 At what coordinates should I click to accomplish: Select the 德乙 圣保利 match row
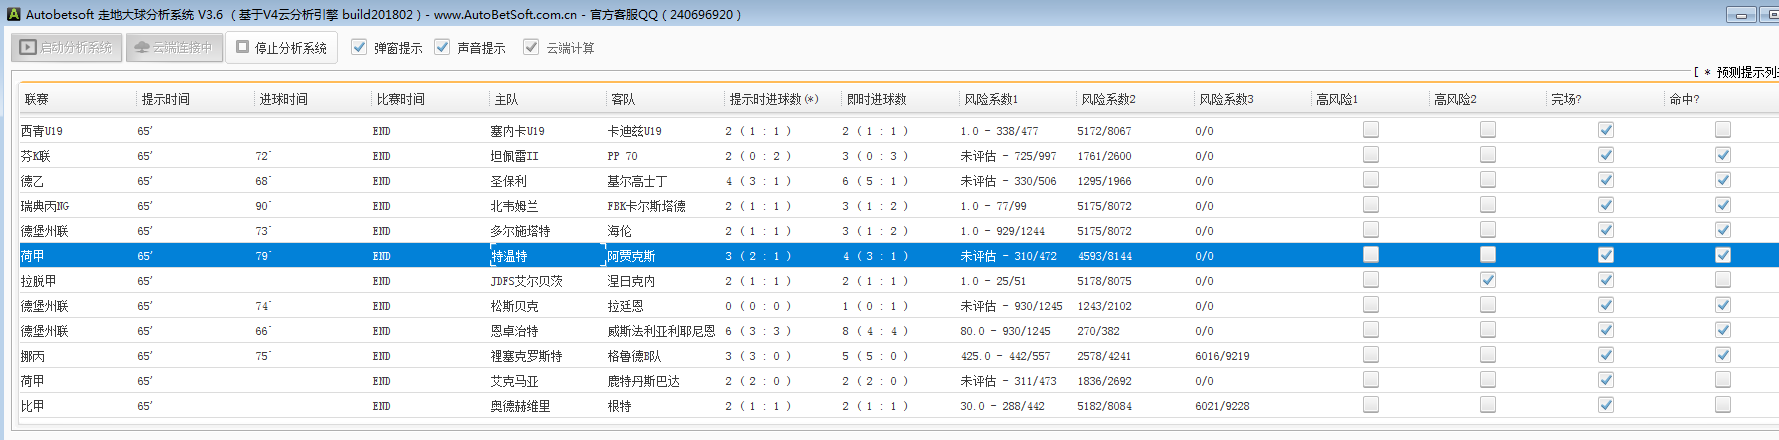[x=508, y=181]
